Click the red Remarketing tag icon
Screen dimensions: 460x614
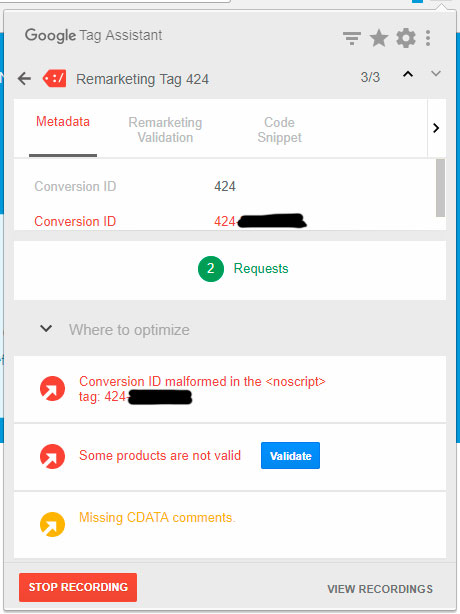point(54,79)
